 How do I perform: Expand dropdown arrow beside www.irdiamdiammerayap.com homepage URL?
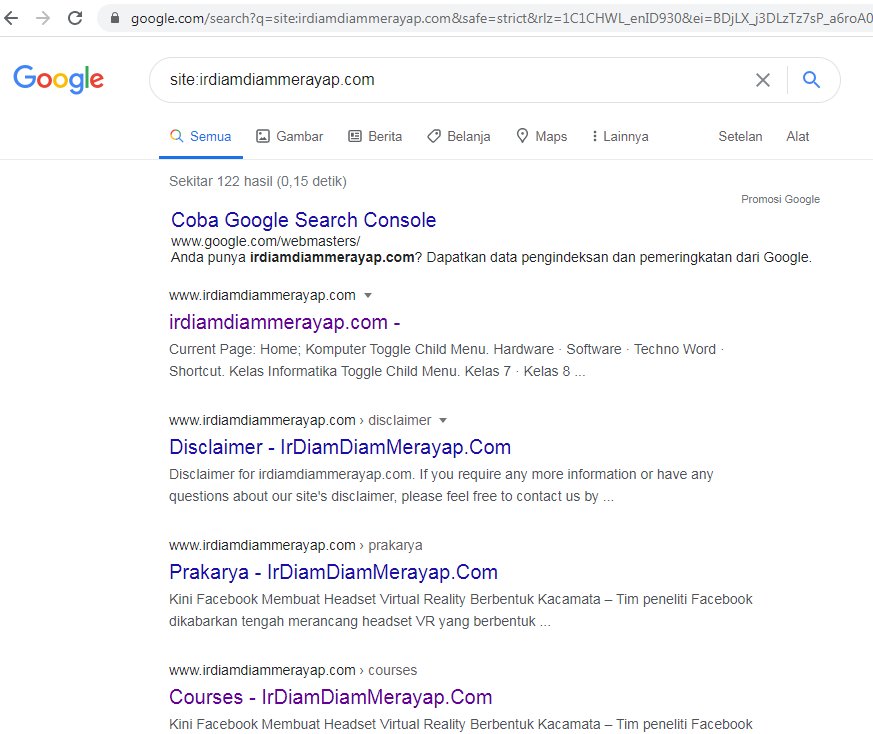pos(367,295)
